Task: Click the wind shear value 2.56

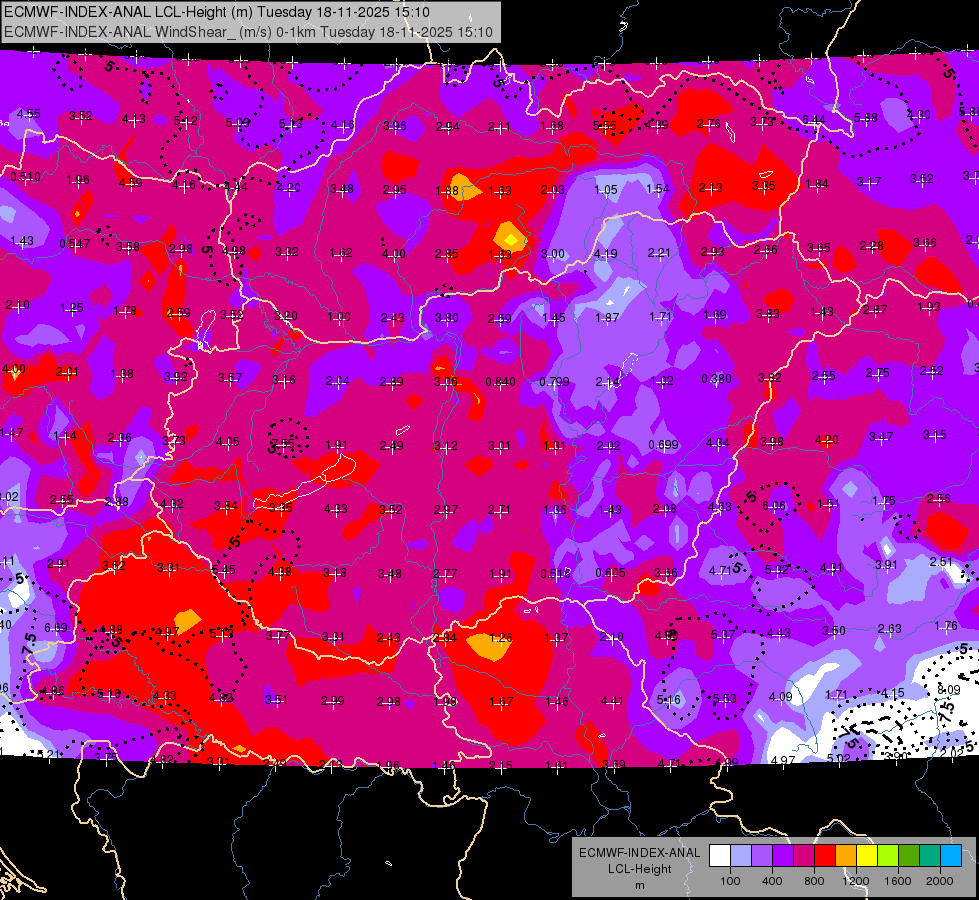Action: [938, 498]
